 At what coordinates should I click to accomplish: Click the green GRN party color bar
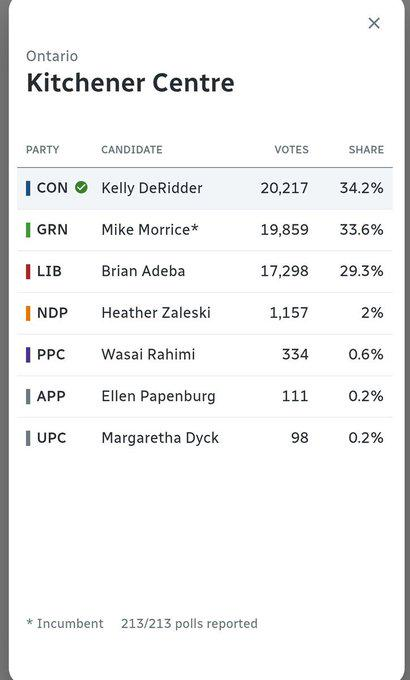(x=28, y=230)
